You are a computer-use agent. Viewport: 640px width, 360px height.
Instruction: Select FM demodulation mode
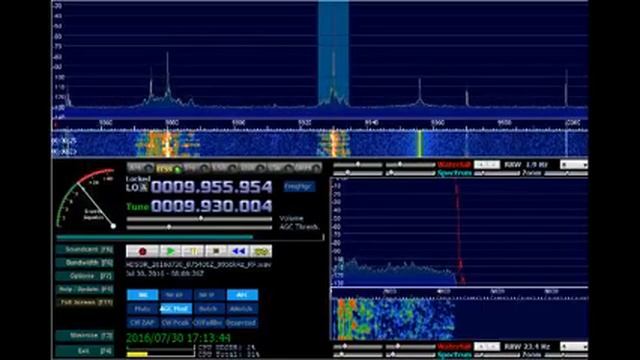(197, 168)
